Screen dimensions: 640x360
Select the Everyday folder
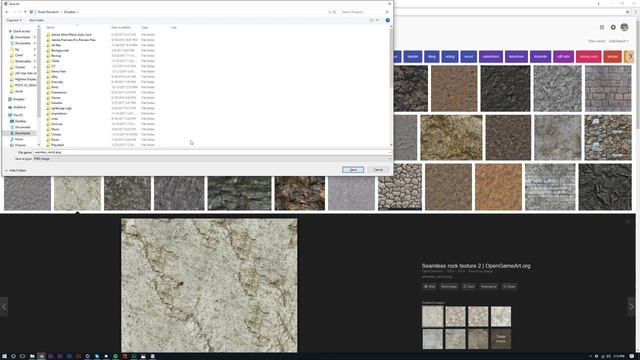(x=57, y=82)
